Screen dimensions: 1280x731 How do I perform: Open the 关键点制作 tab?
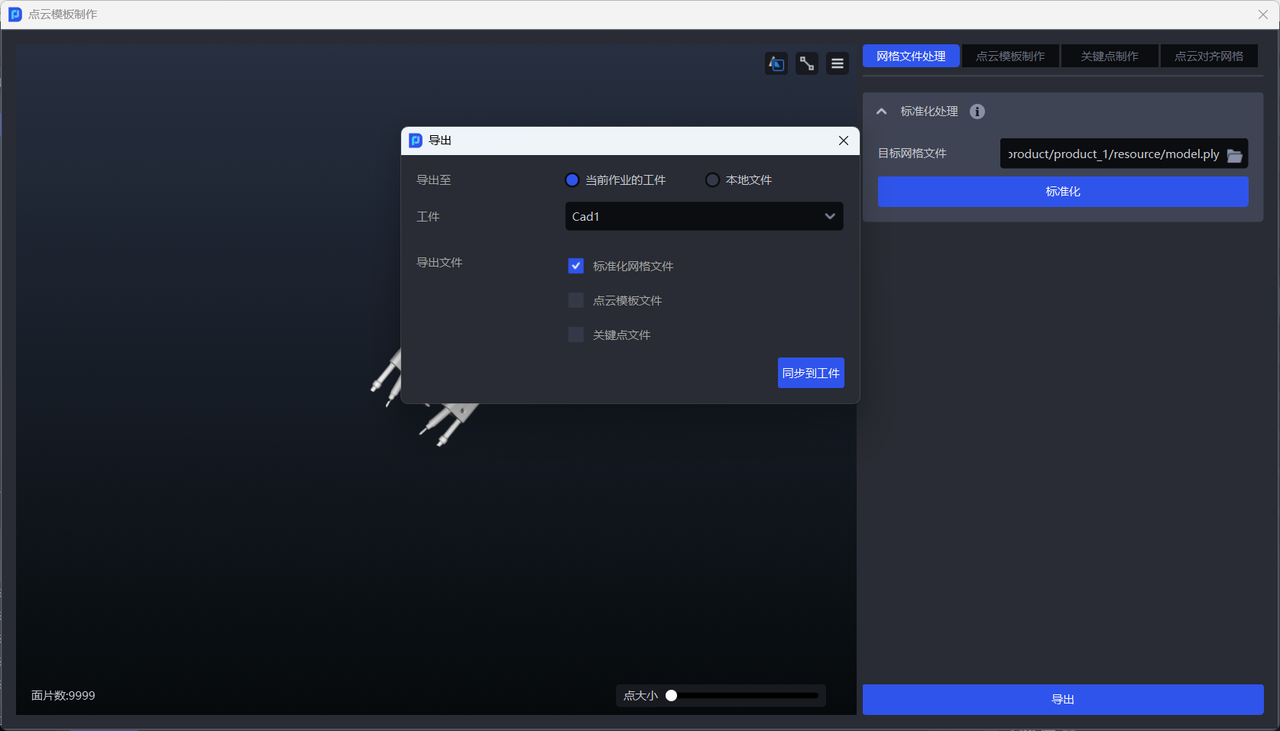pyautogui.click(x=1109, y=57)
